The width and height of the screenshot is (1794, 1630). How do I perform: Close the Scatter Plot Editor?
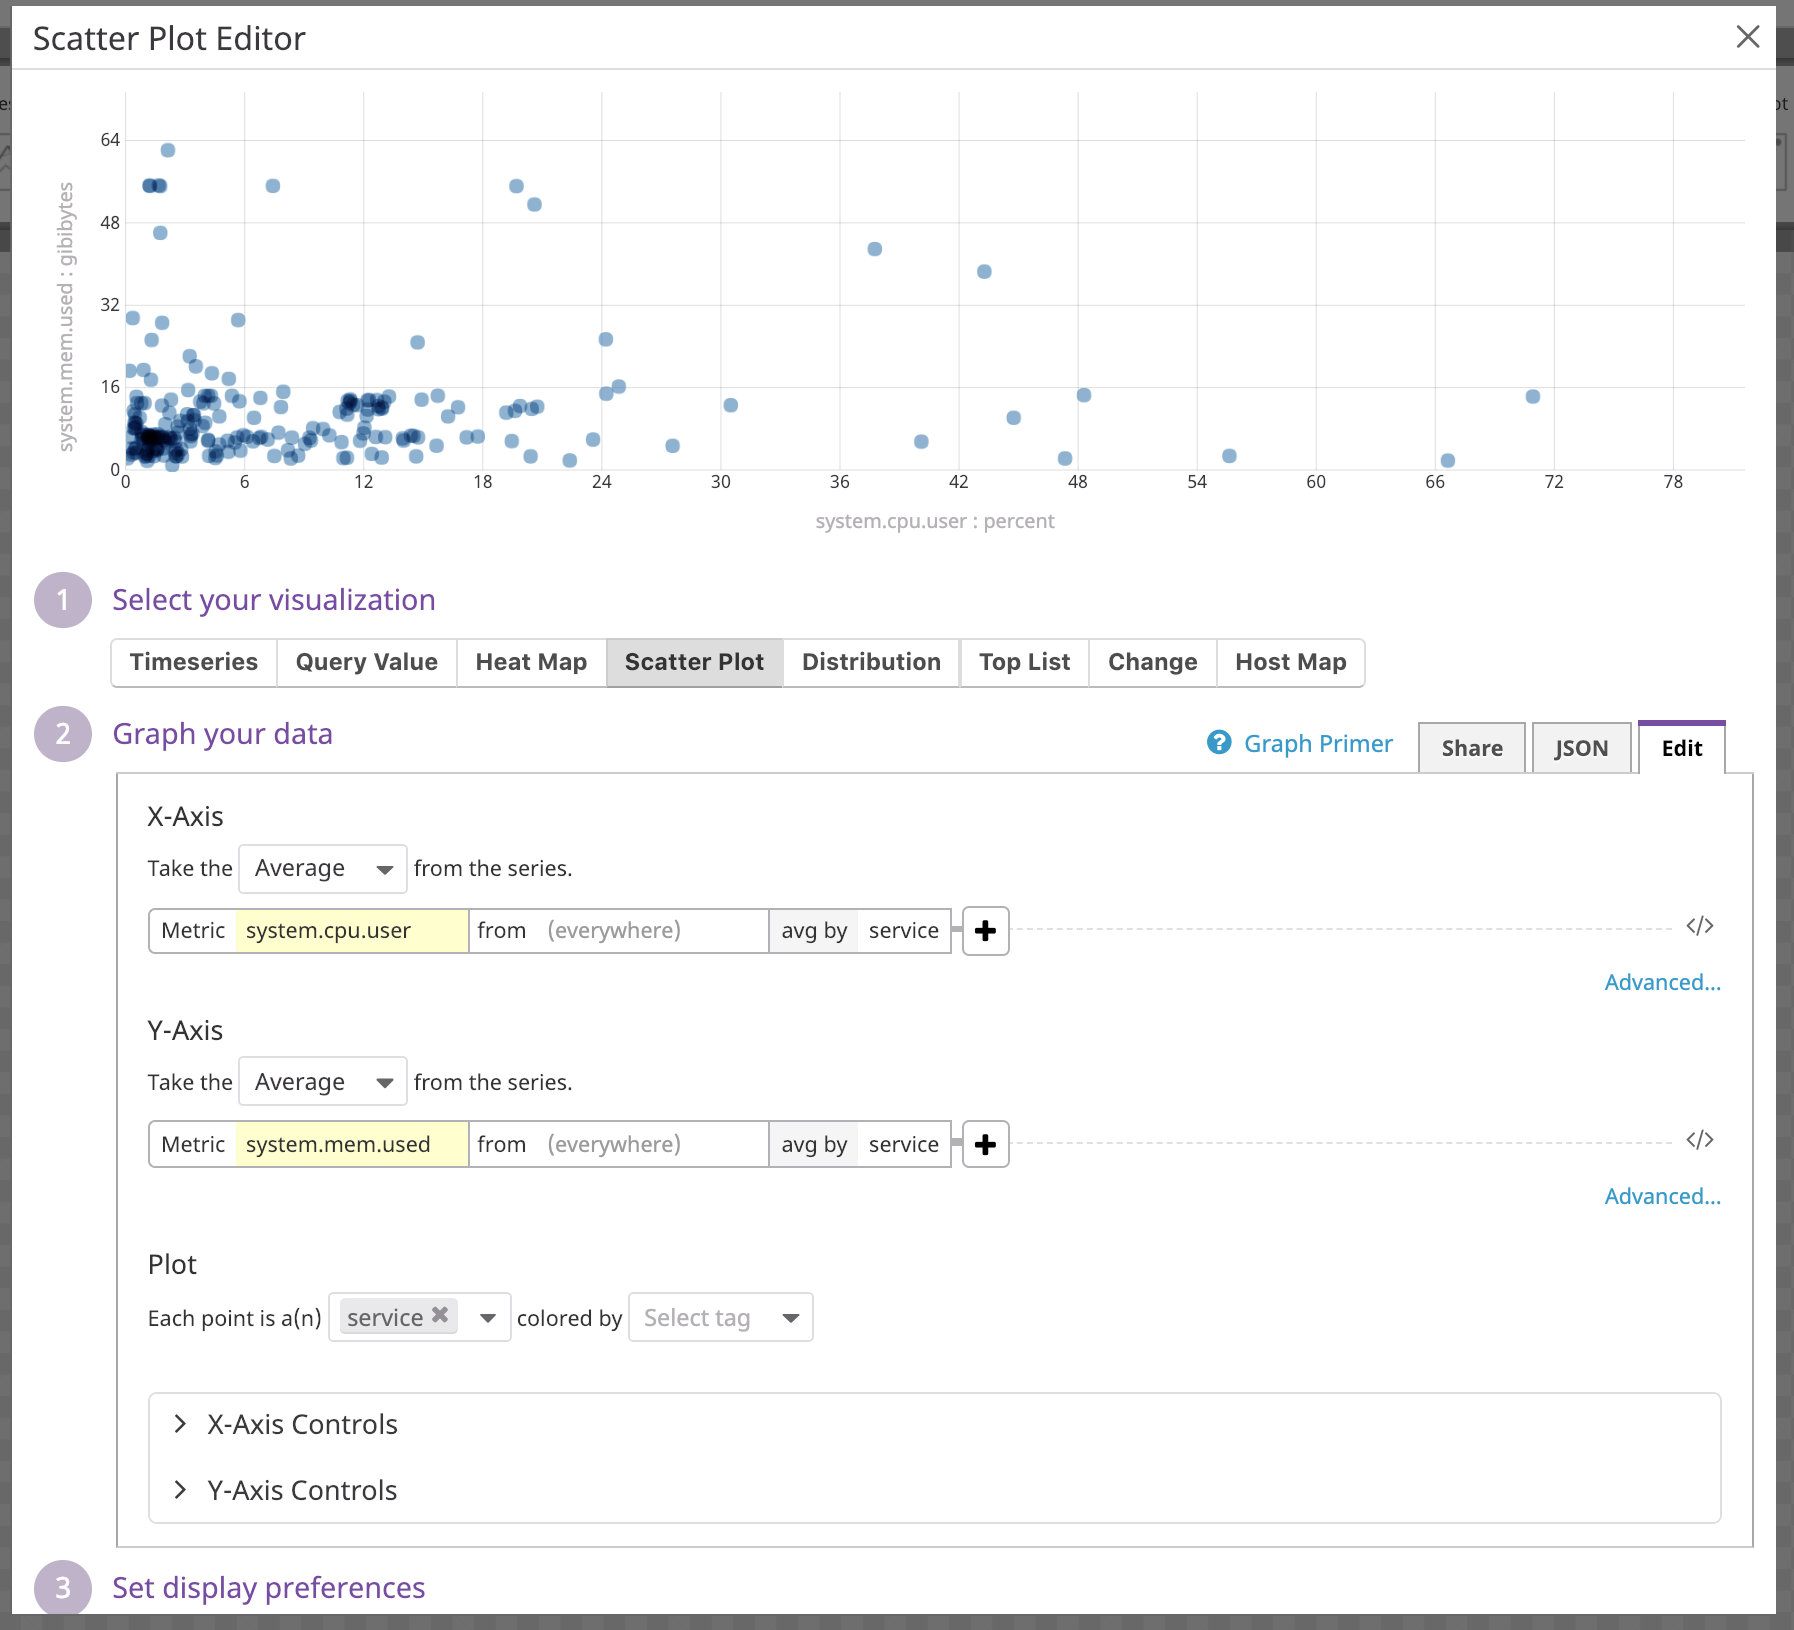[1749, 37]
